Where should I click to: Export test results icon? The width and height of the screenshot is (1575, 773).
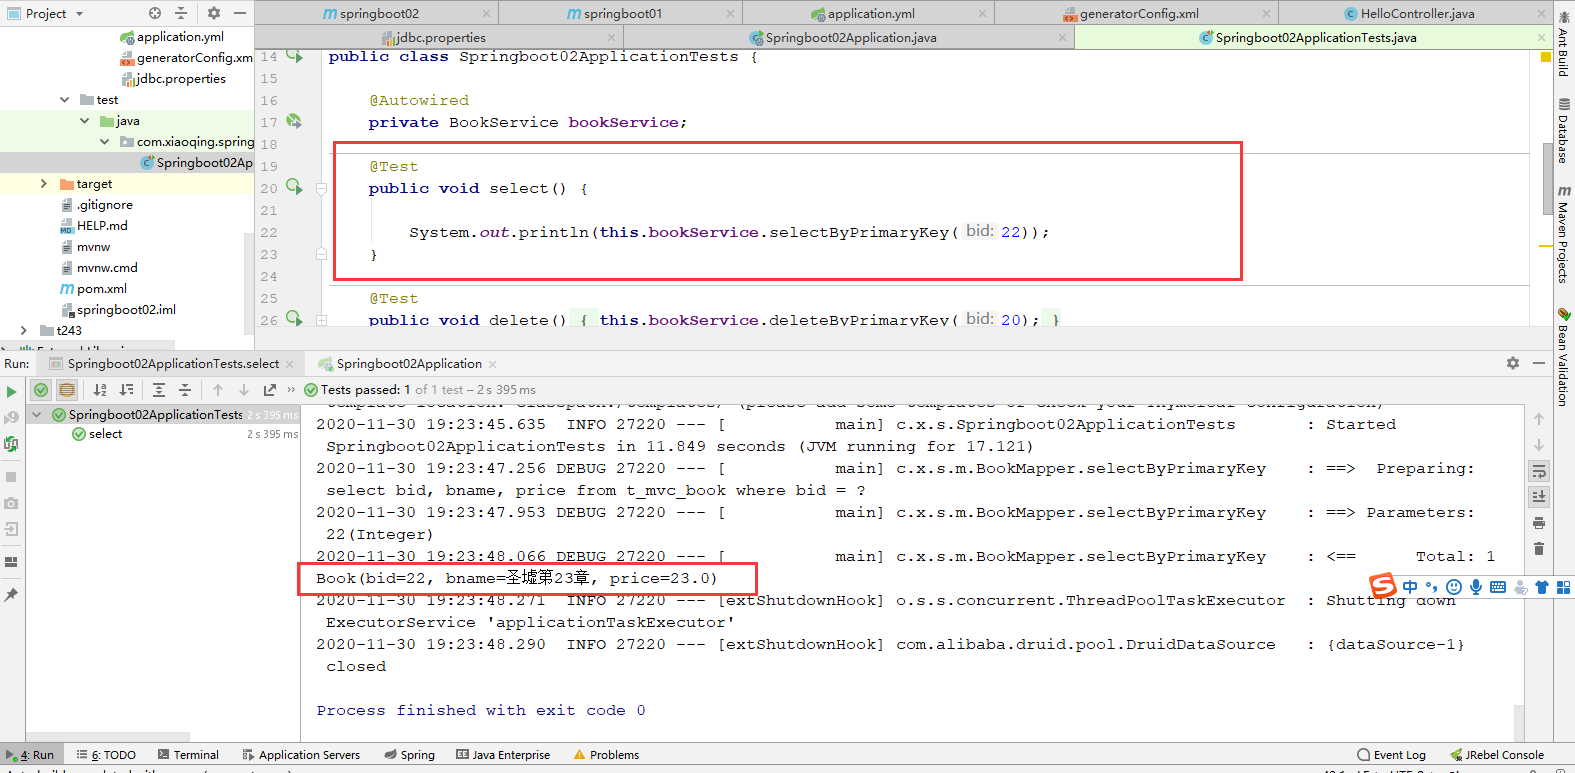pyautogui.click(x=270, y=390)
